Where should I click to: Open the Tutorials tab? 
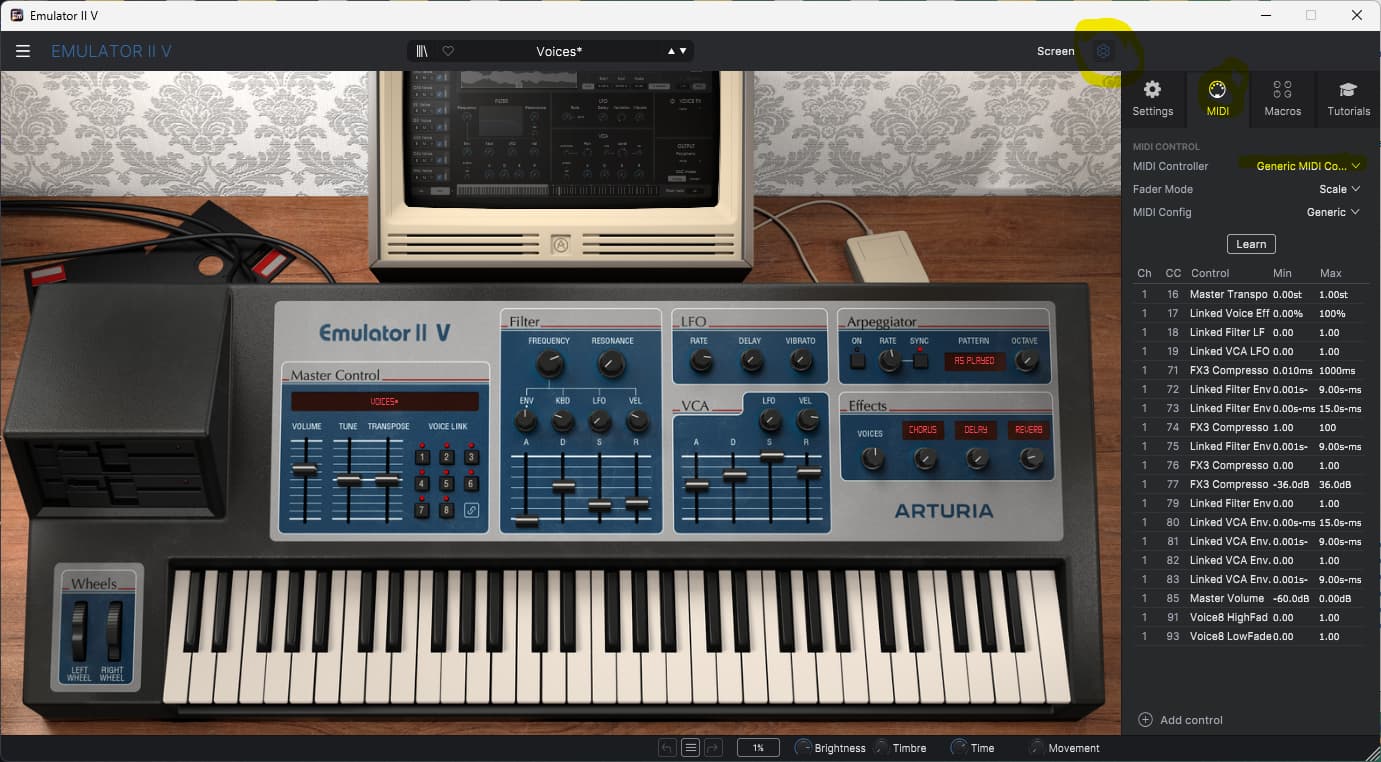click(x=1348, y=98)
